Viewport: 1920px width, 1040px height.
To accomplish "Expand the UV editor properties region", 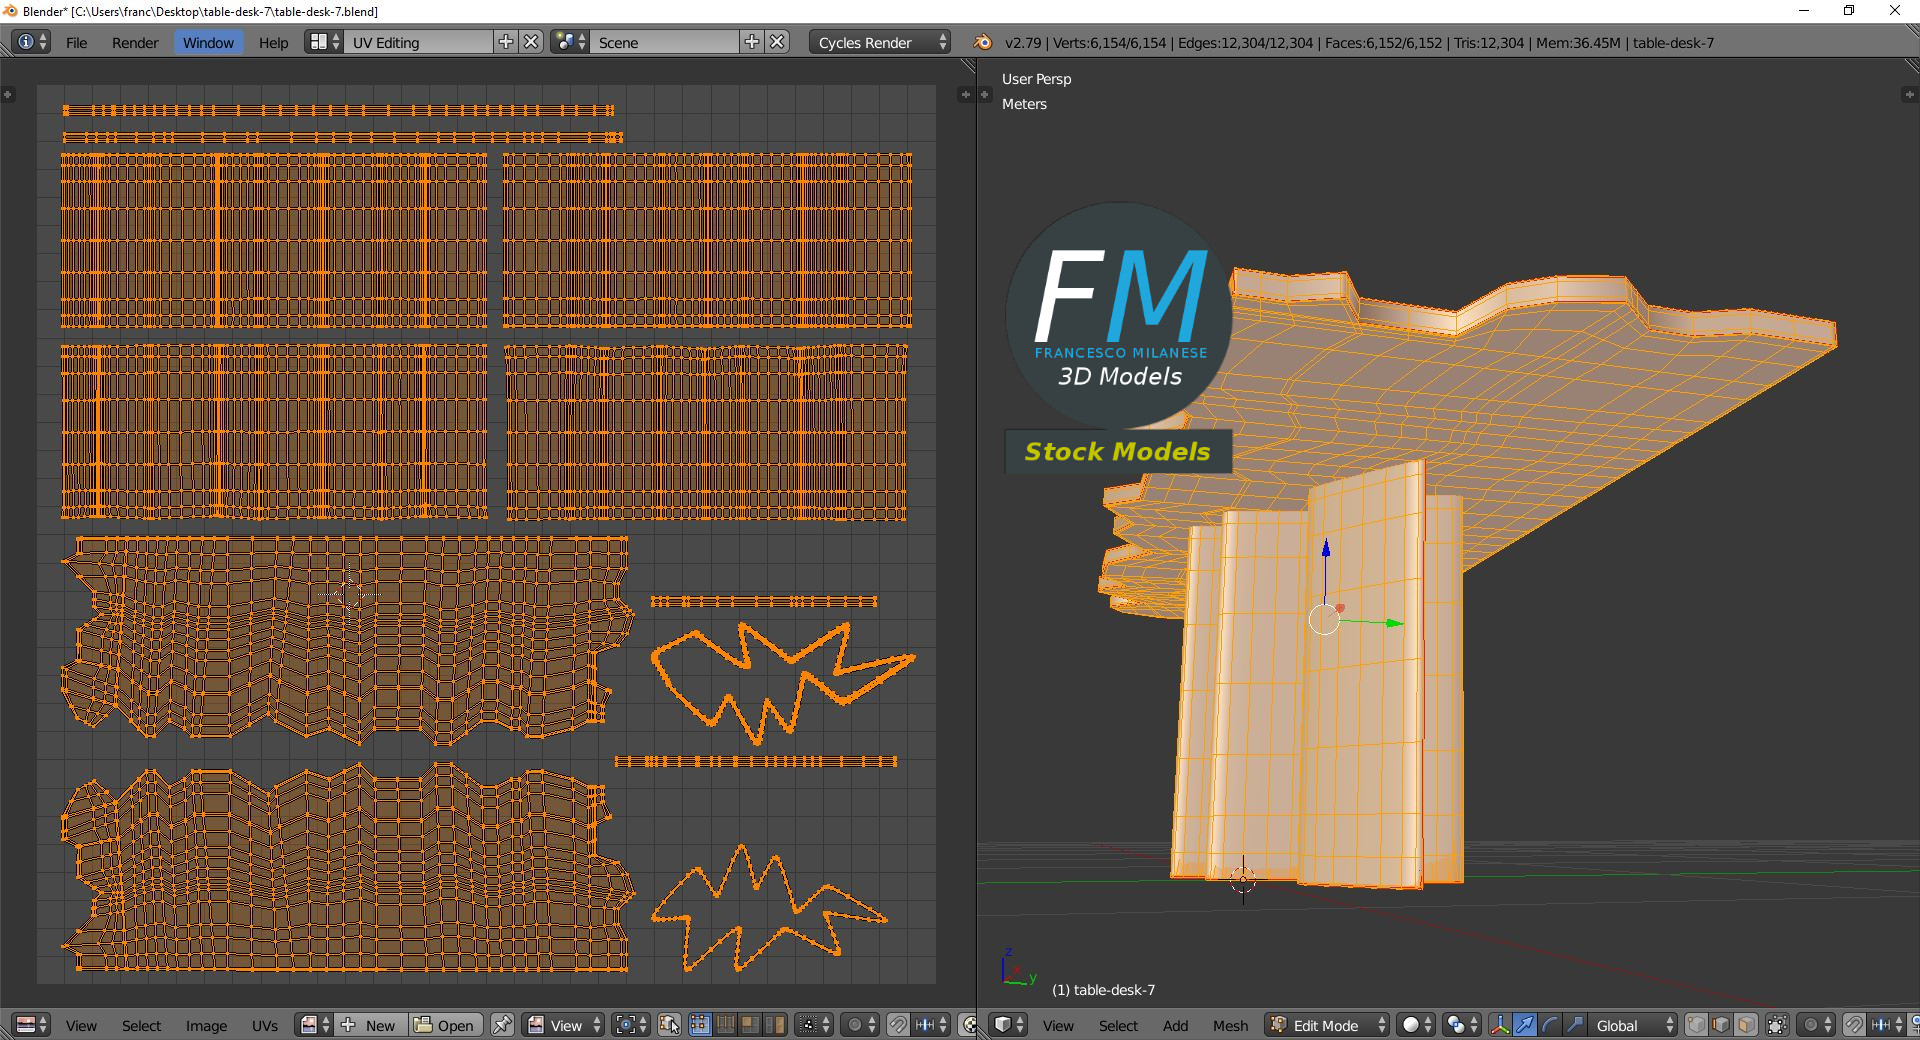I will click(x=965, y=95).
